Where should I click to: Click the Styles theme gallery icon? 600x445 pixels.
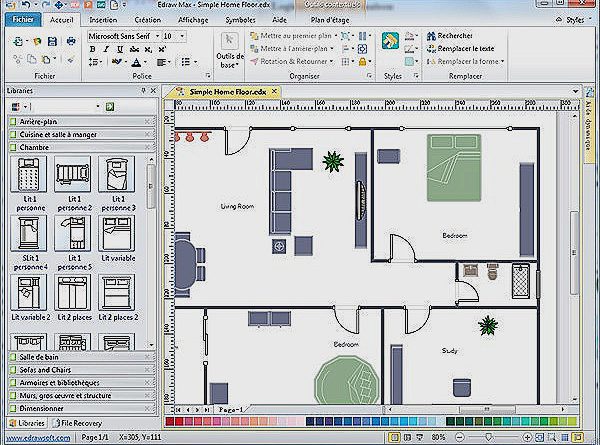(x=391, y=41)
